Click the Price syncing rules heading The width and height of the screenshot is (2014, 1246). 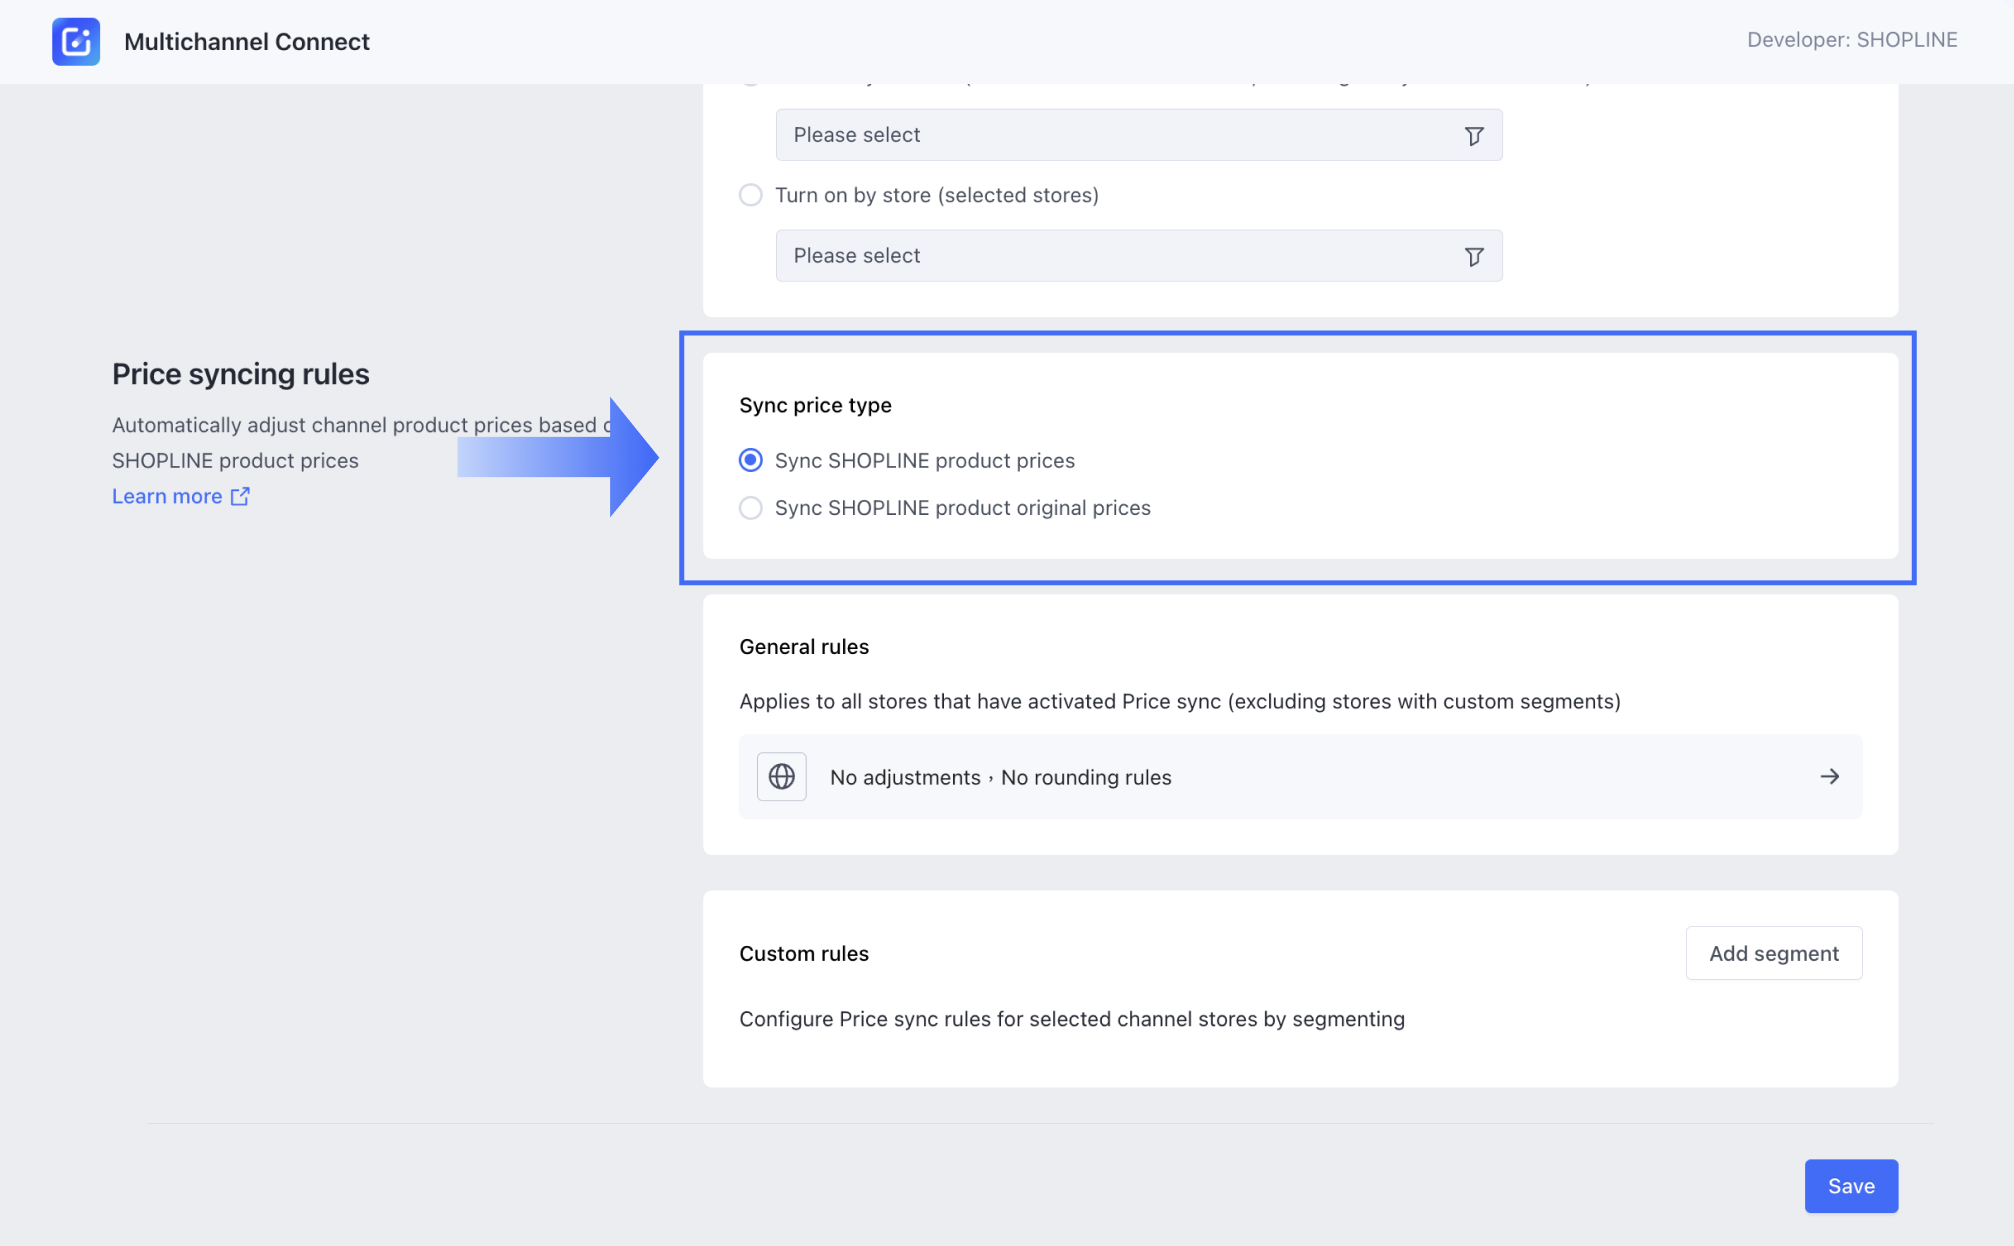pyautogui.click(x=241, y=374)
